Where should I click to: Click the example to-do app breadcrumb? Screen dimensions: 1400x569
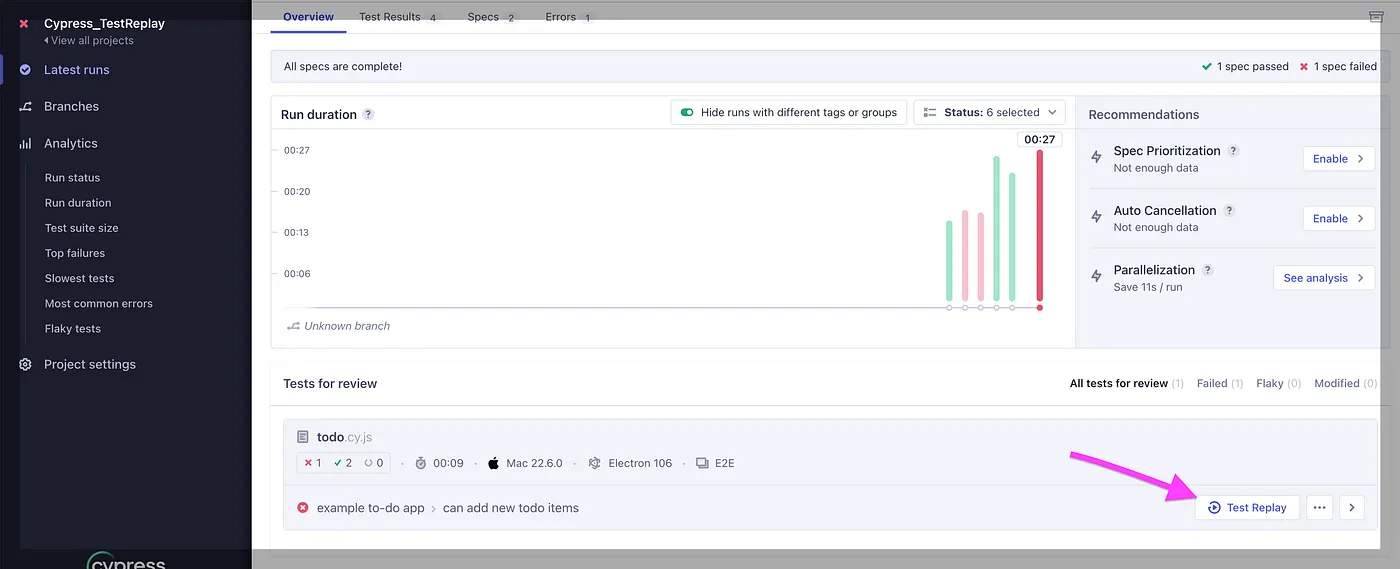click(x=371, y=508)
